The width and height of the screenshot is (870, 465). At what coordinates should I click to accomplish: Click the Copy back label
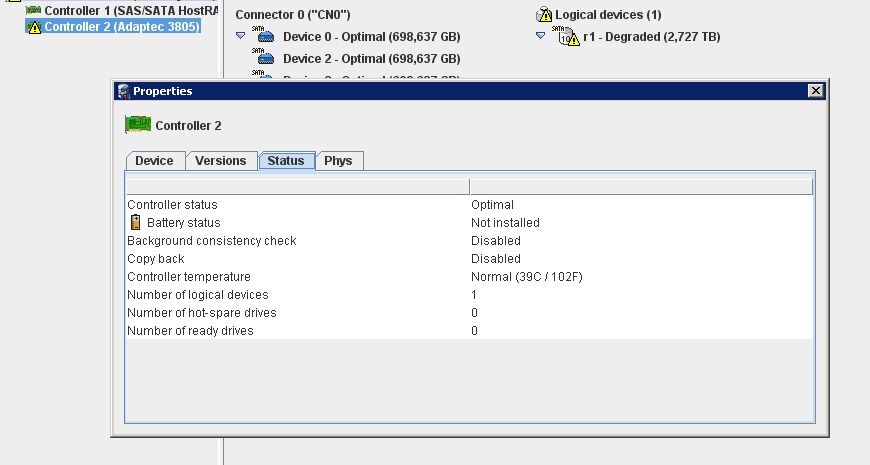[156, 259]
